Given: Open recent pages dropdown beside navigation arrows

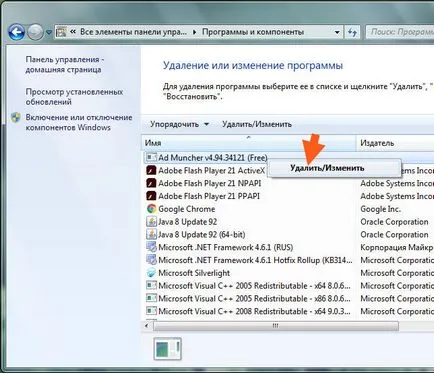Looking at the screenshot, I should (49, 33).
